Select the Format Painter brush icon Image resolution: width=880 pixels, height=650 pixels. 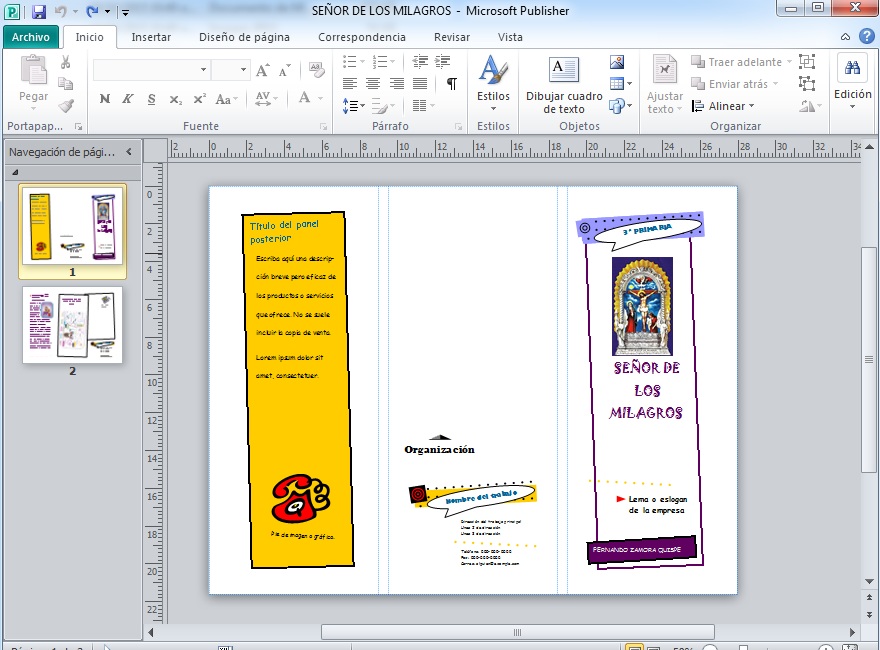66,105
